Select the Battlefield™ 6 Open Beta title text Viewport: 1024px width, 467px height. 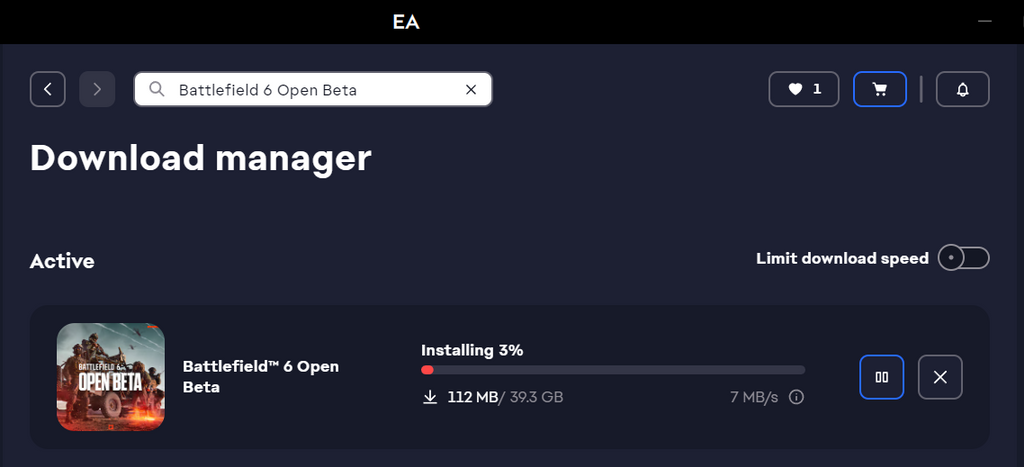click(261, 376)
